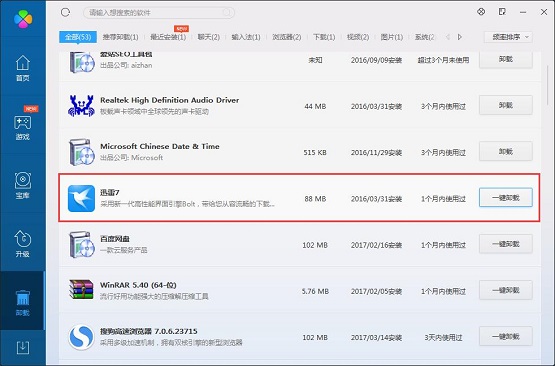Viewport: 555px width, 366px height.
Task: Open the download manager icon in sidebar
Action: point(23,348)
